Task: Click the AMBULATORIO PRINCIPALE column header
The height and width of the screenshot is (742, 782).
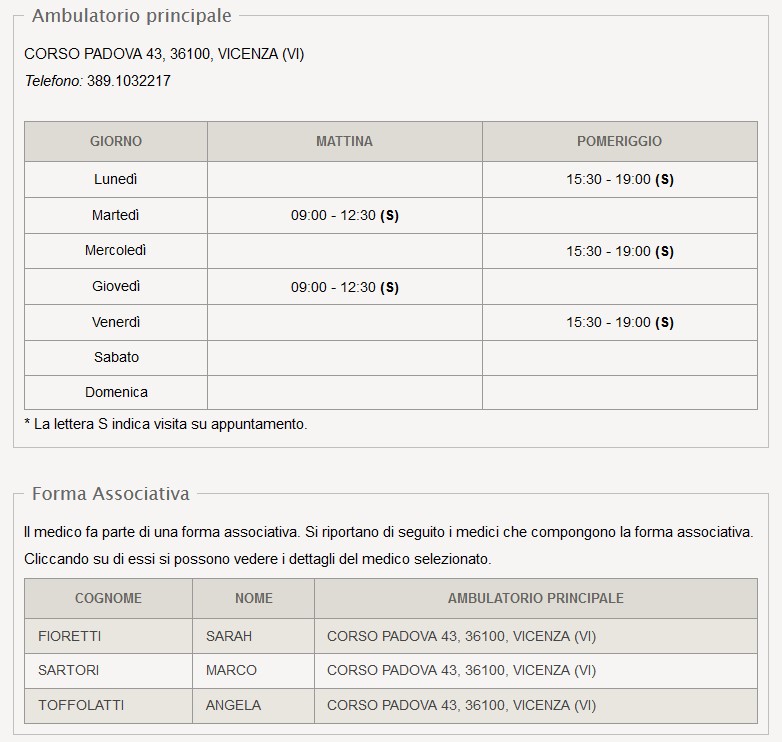Action: coord(535,598)
